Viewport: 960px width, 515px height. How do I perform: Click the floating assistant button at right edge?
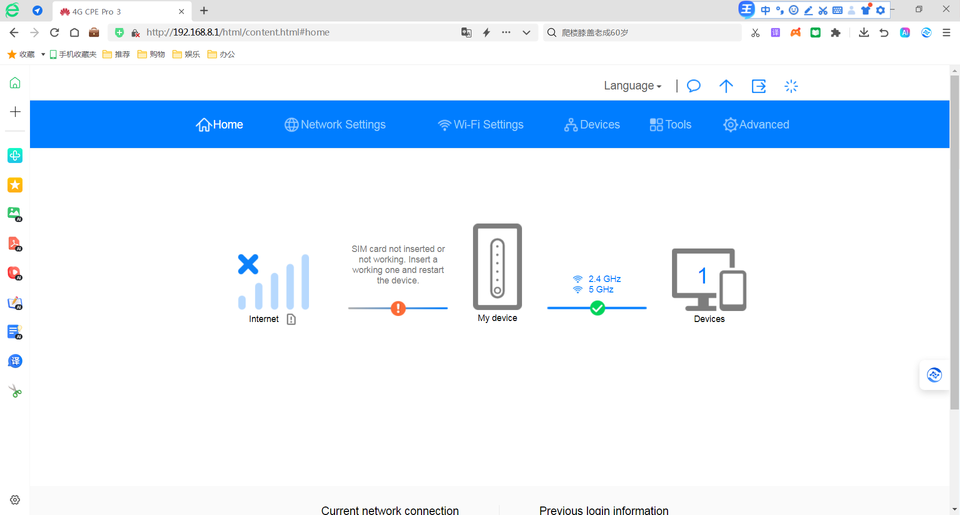(x=934, y=375)
